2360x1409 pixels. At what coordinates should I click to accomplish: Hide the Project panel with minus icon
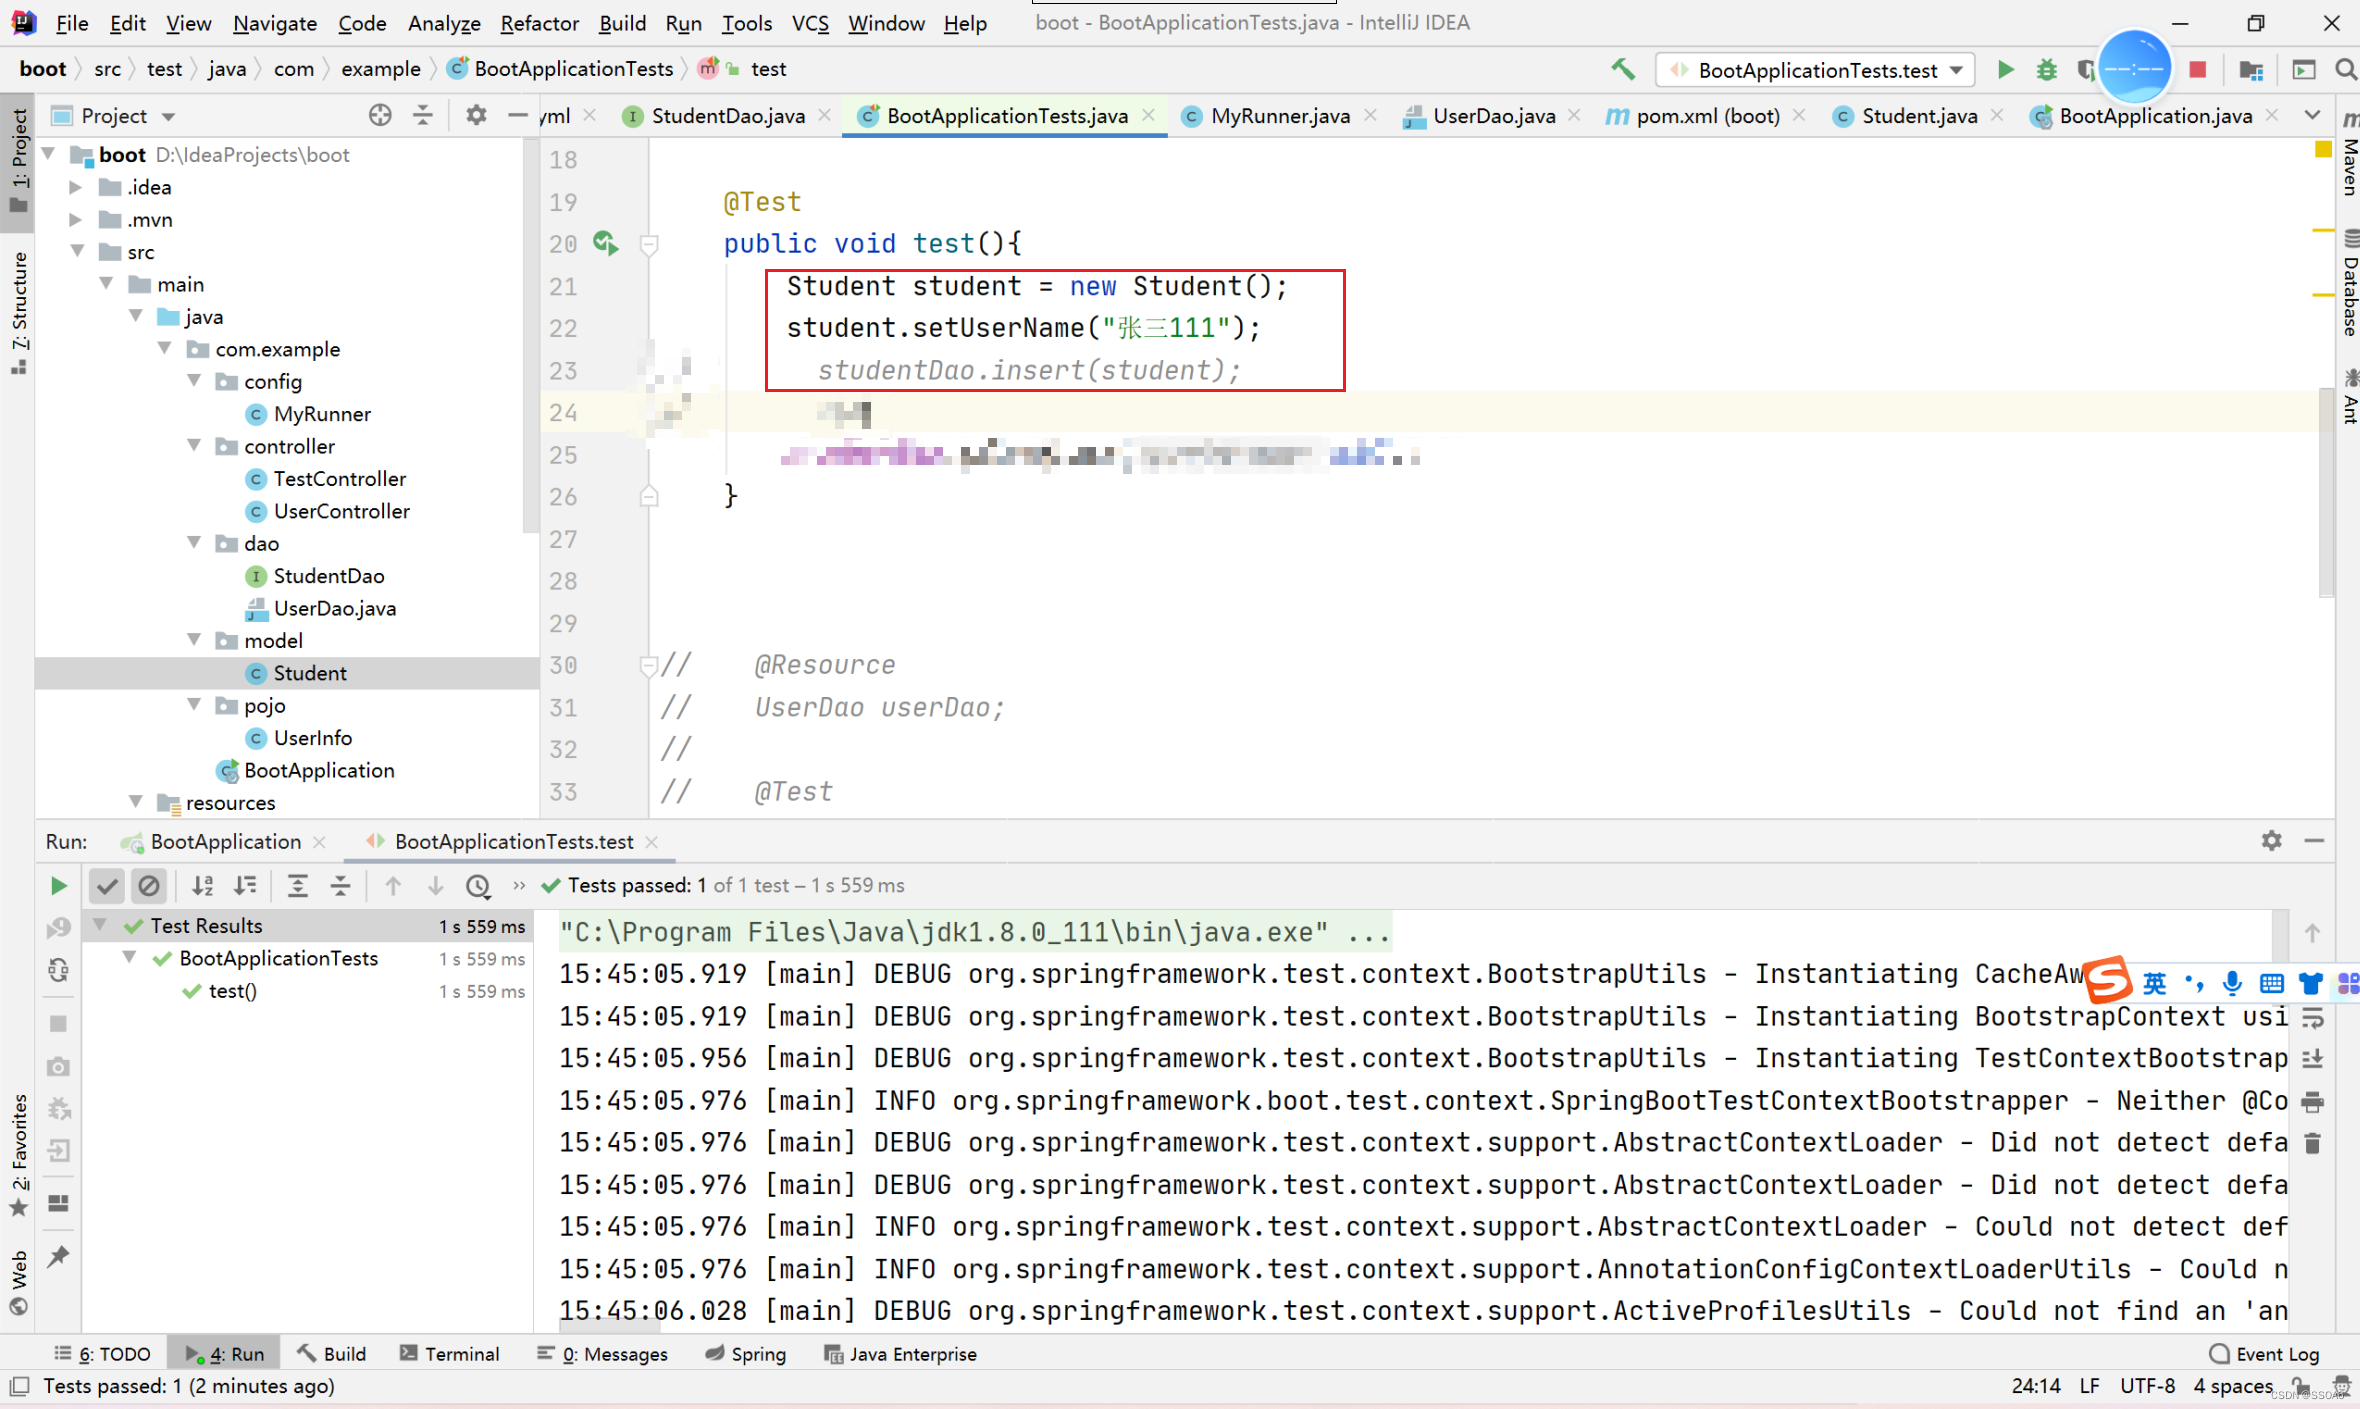point(517,115)
